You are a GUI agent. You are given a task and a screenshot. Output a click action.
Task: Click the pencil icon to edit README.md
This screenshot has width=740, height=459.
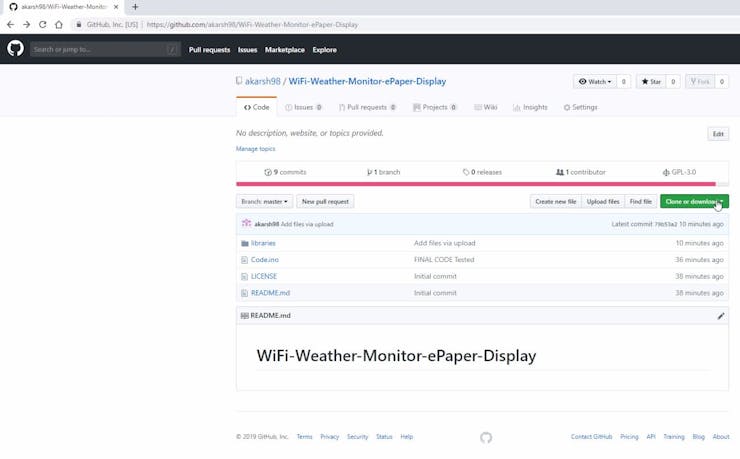[720, 316]
